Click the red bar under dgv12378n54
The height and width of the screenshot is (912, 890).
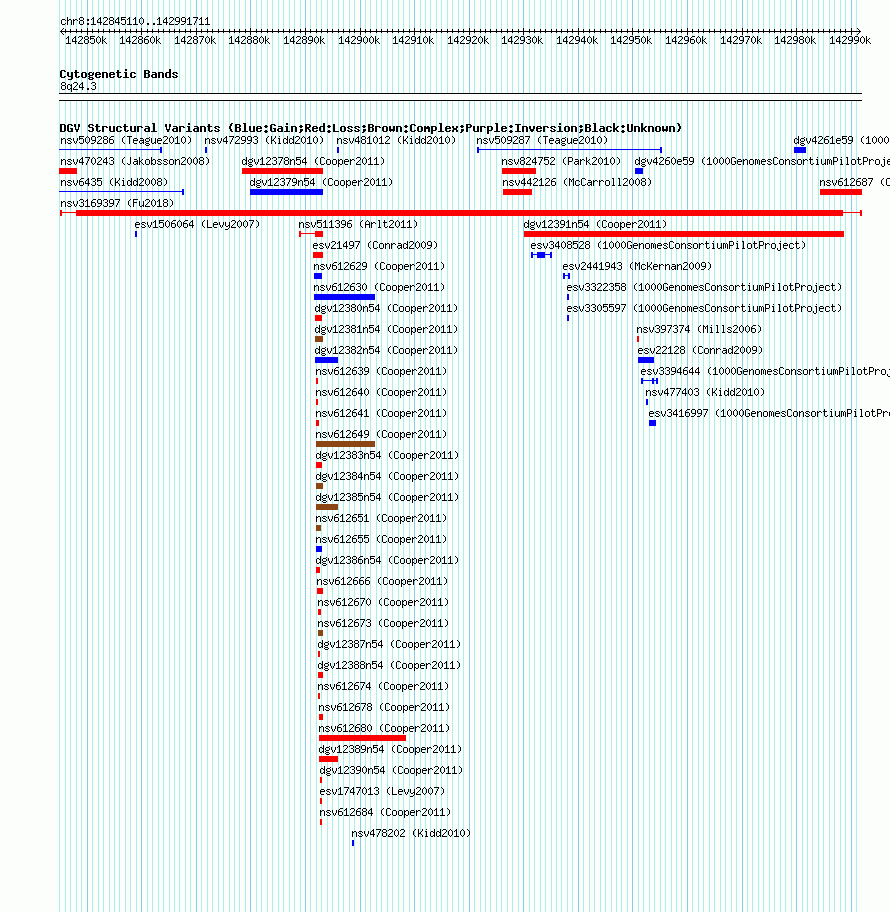[282, 171]
